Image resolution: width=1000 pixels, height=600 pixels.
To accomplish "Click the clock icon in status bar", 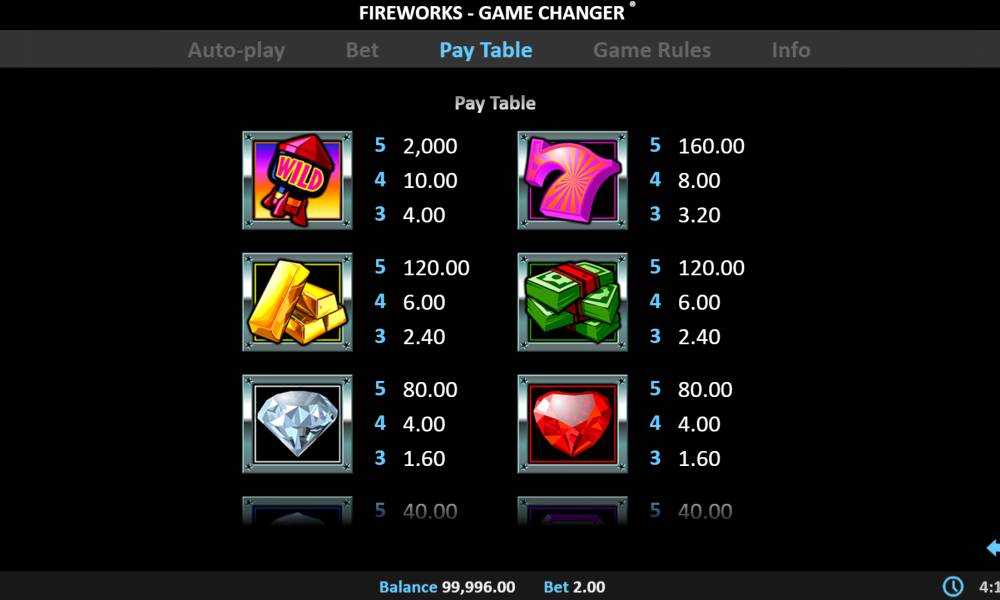I will 953,587.
